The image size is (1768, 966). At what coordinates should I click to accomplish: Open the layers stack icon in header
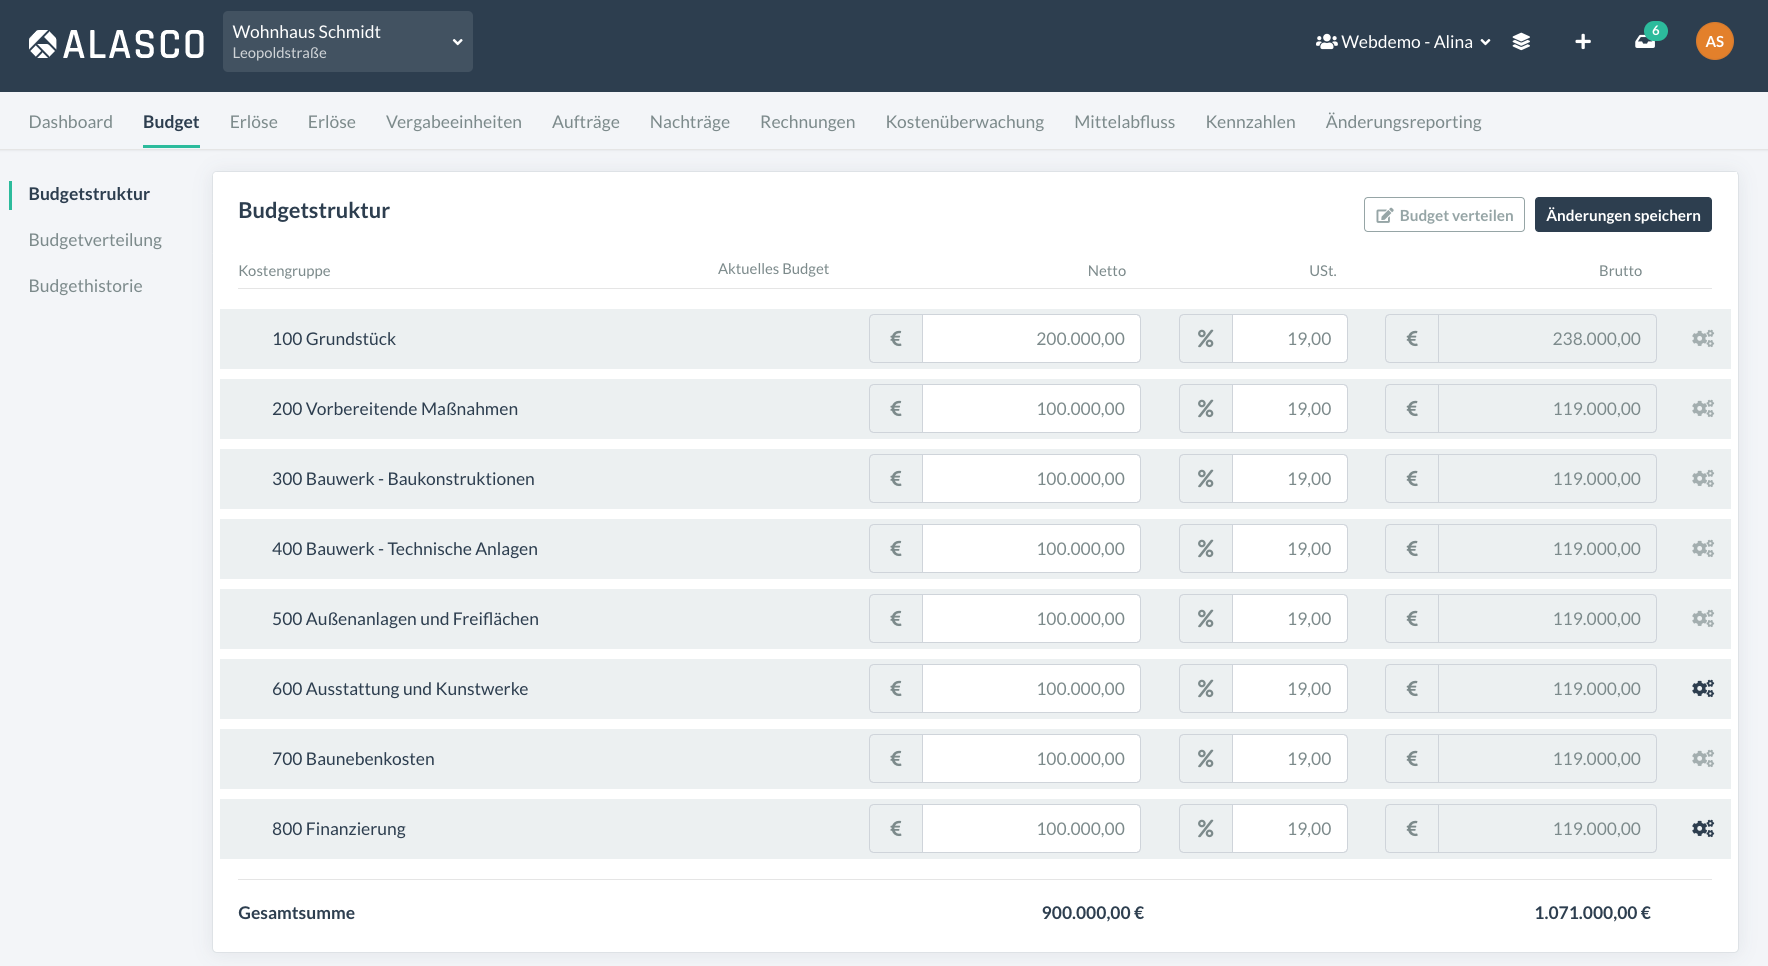click(1521, 42)
